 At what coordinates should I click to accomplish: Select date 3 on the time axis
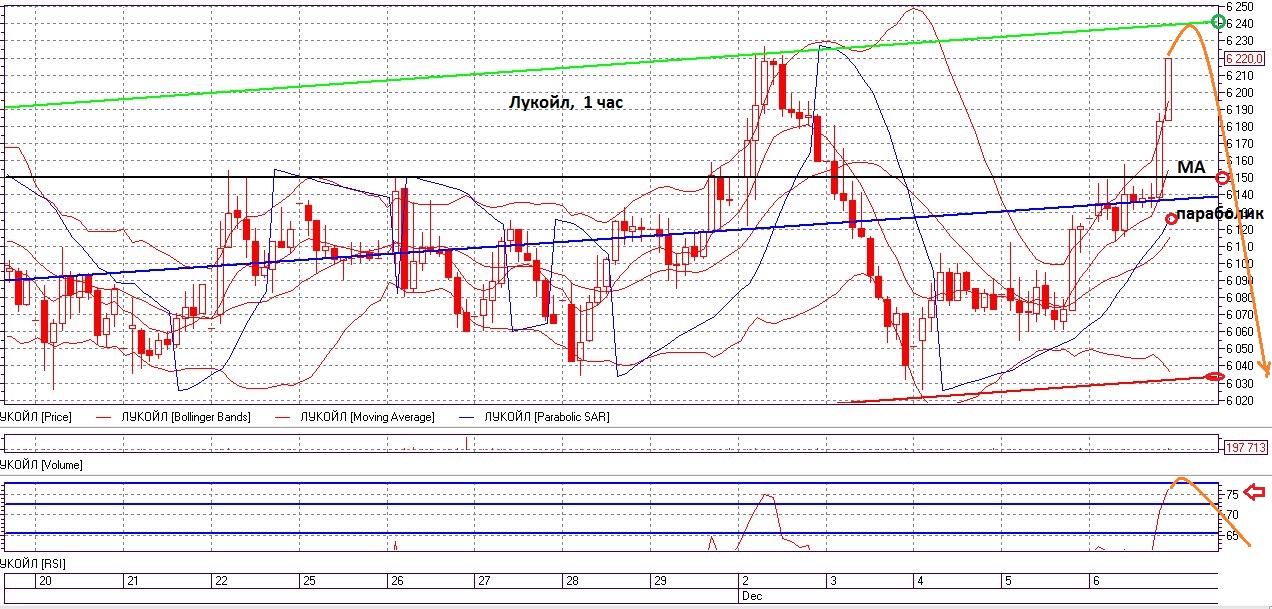click(832, 581)
